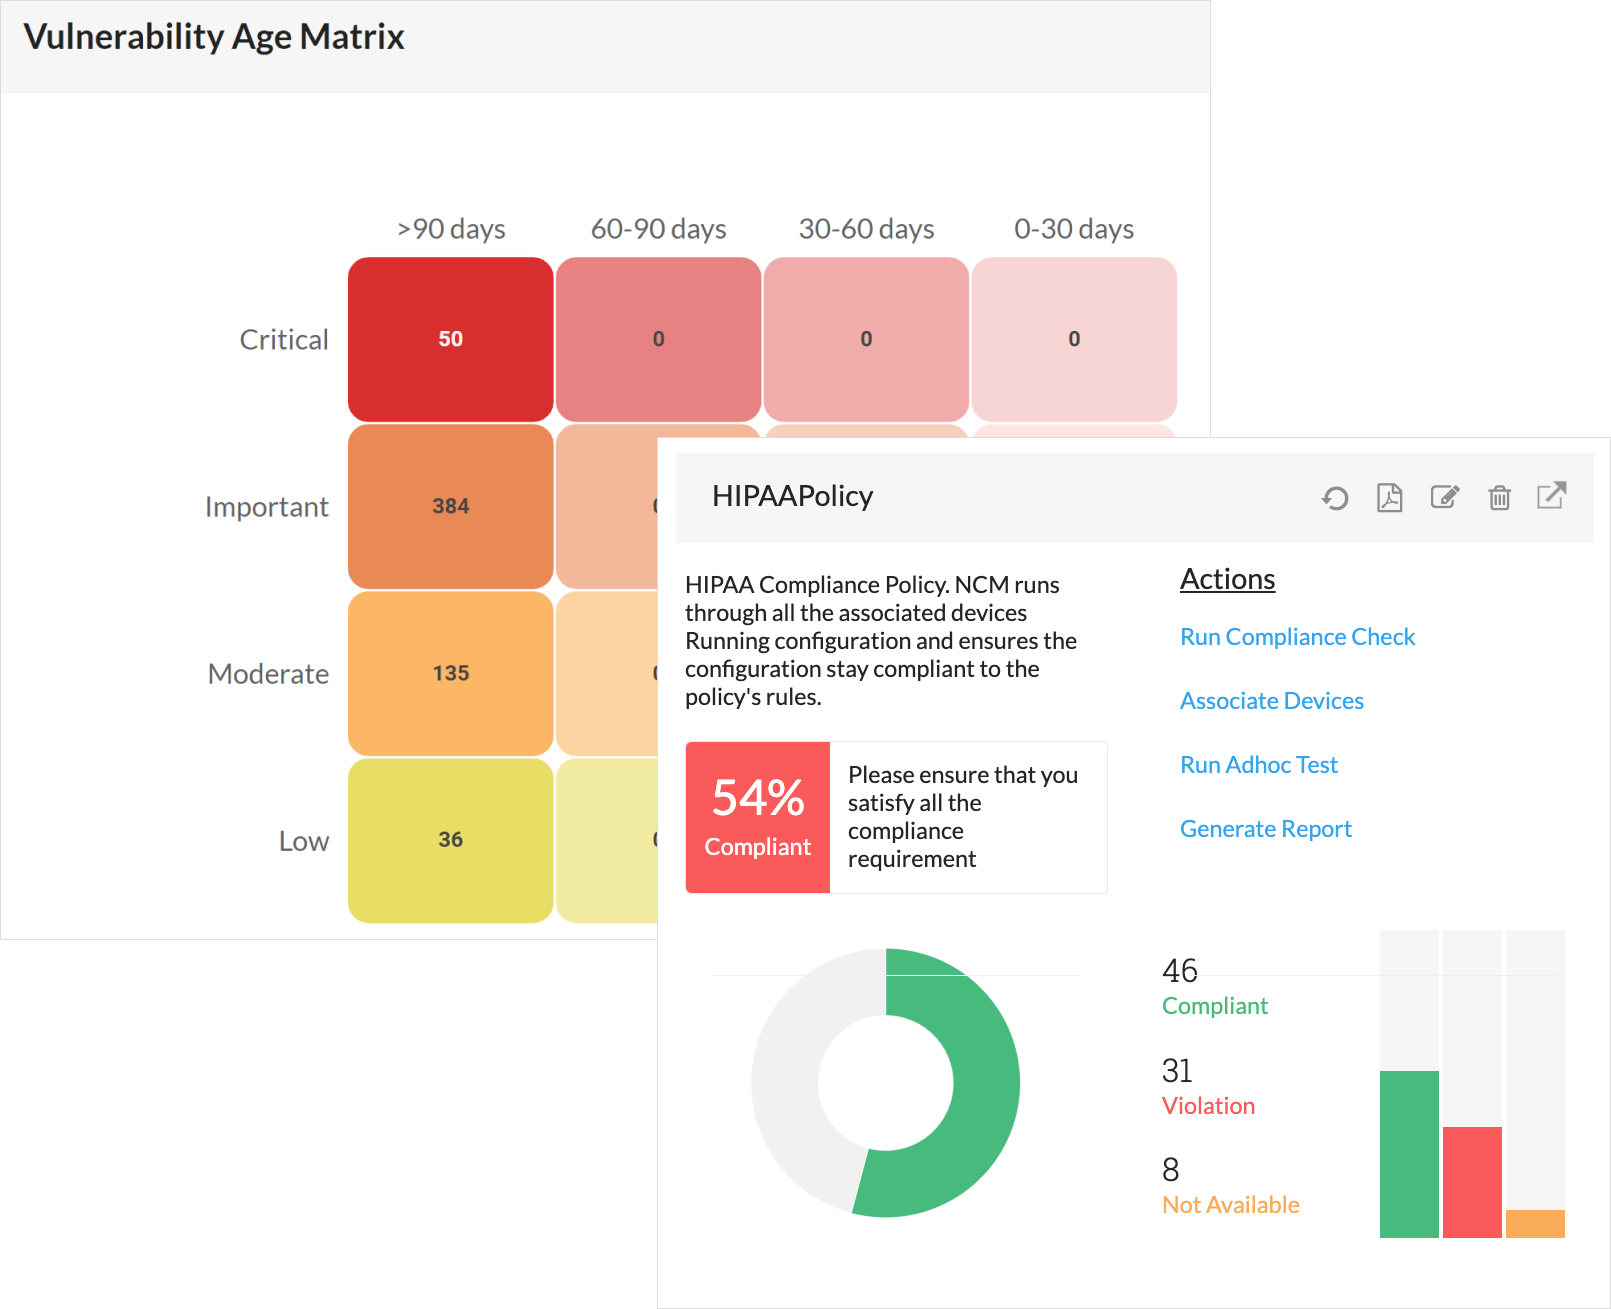This screenshot has height=1309, width=1611.
Task: Select Important 60-90 days cell
Action: tap(607, 506)
